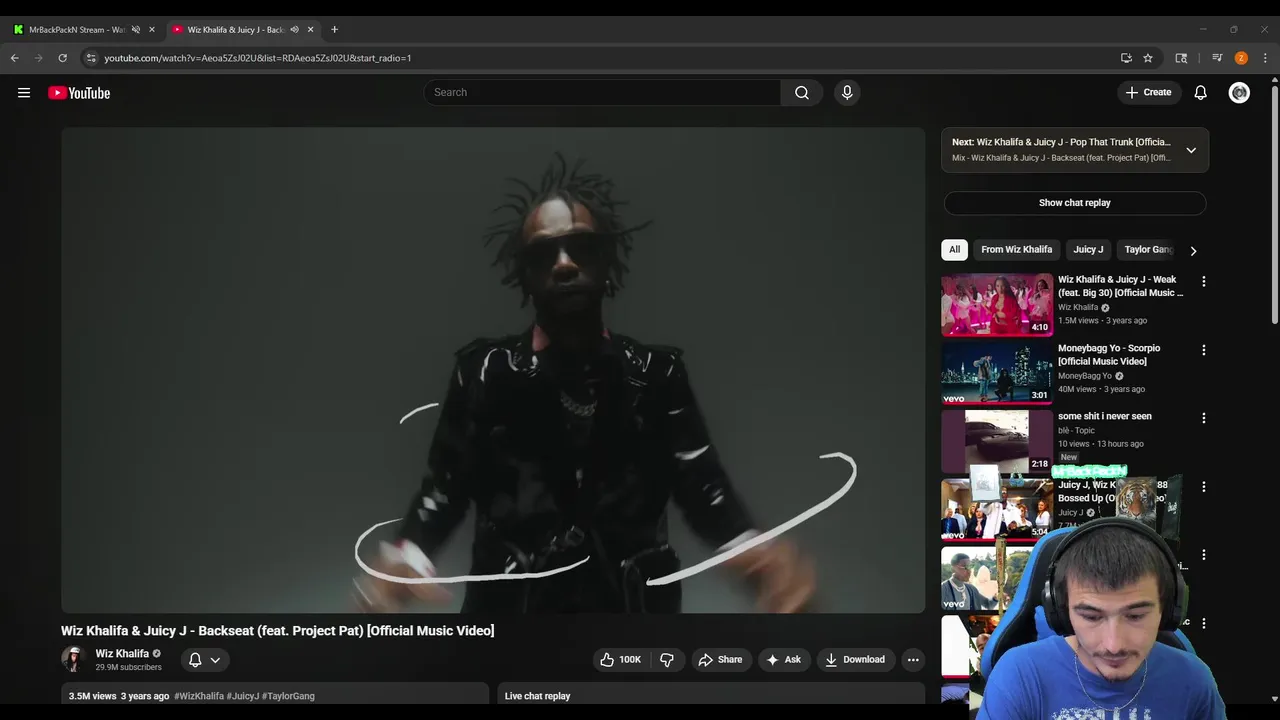Select the From Wiz Khalifa chip

[x=1017, y=249]
